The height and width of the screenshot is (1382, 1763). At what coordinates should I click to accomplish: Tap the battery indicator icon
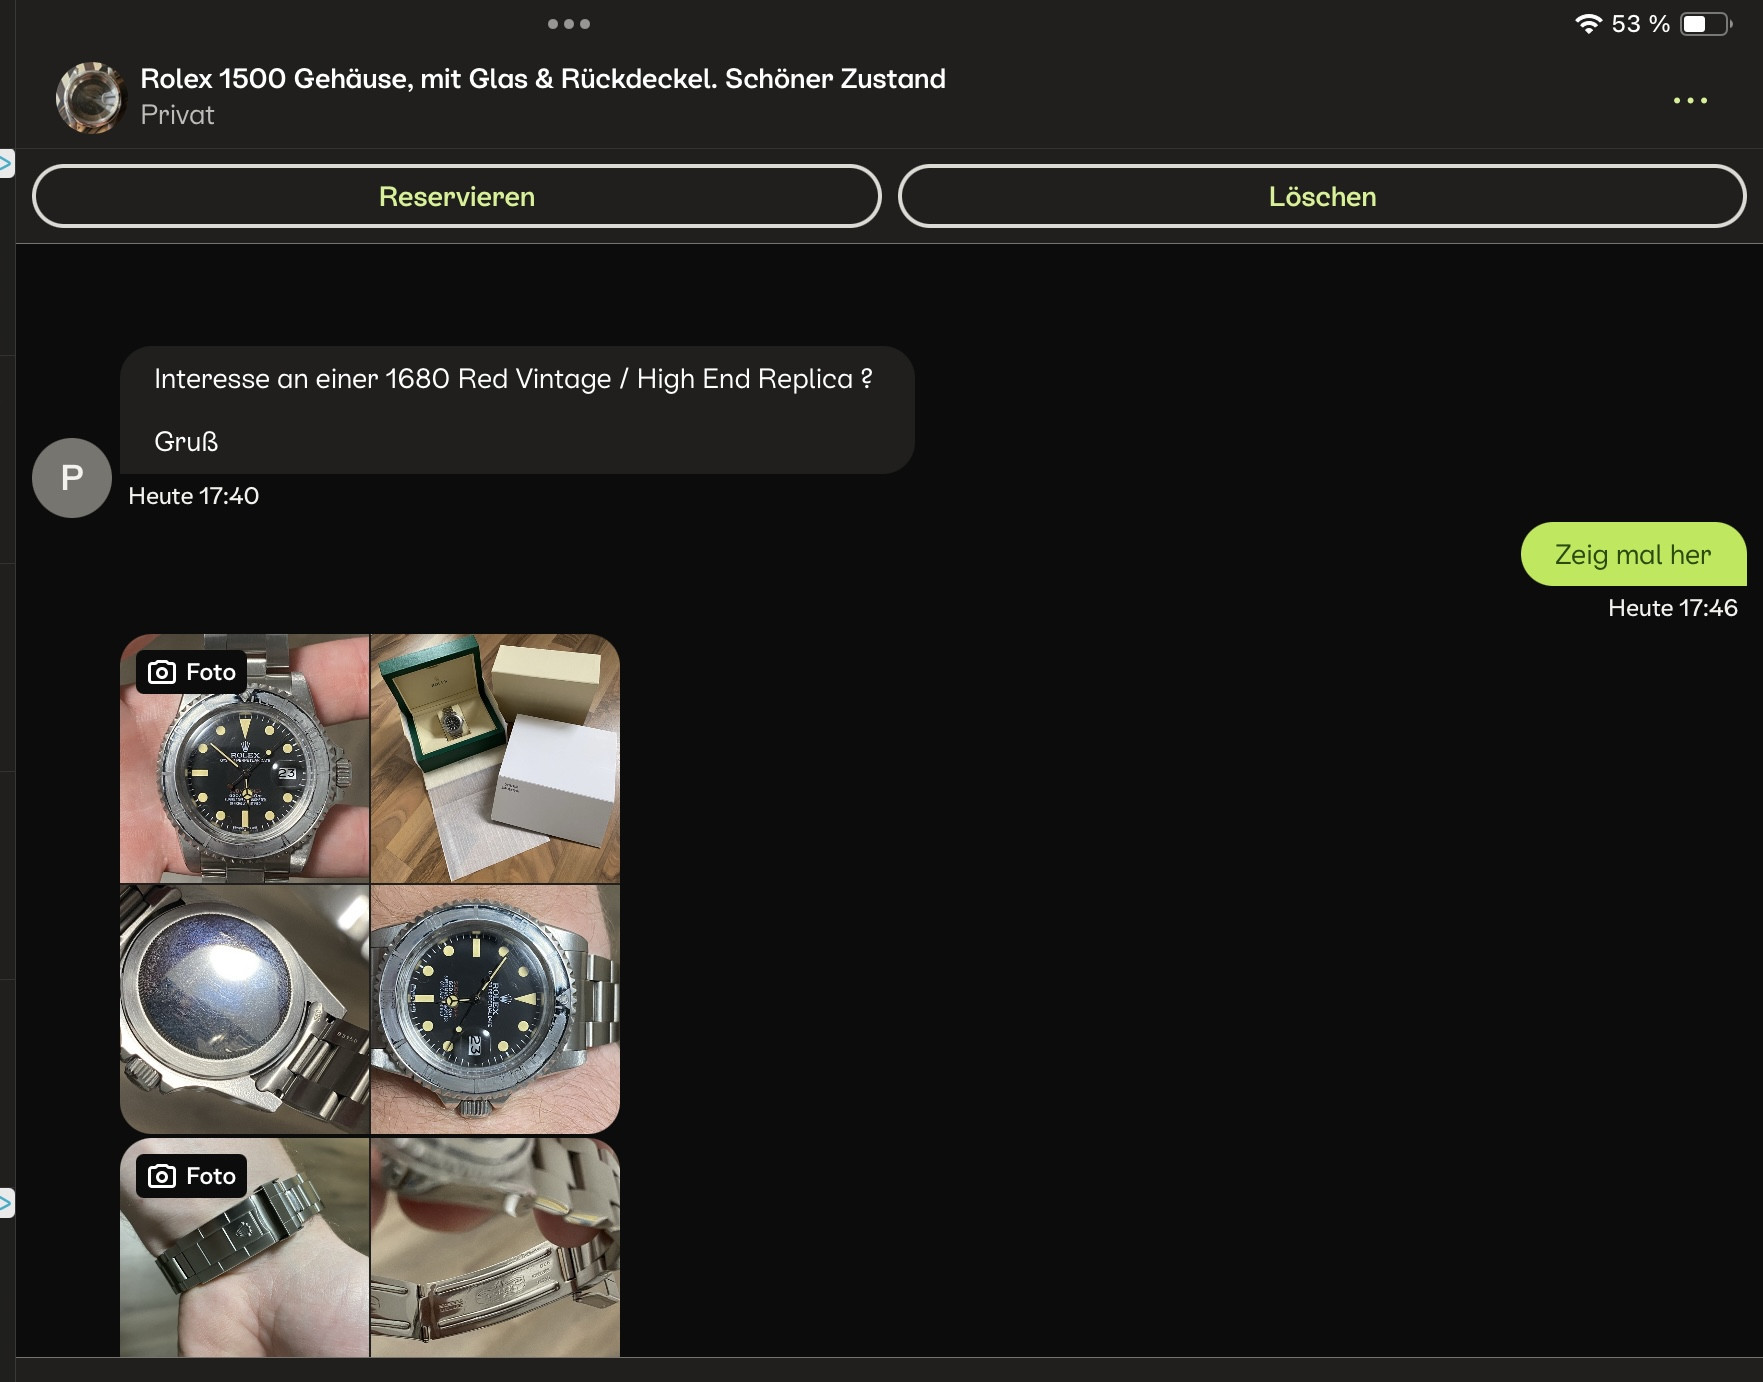pyautogui.click(x=1706, y=24)
